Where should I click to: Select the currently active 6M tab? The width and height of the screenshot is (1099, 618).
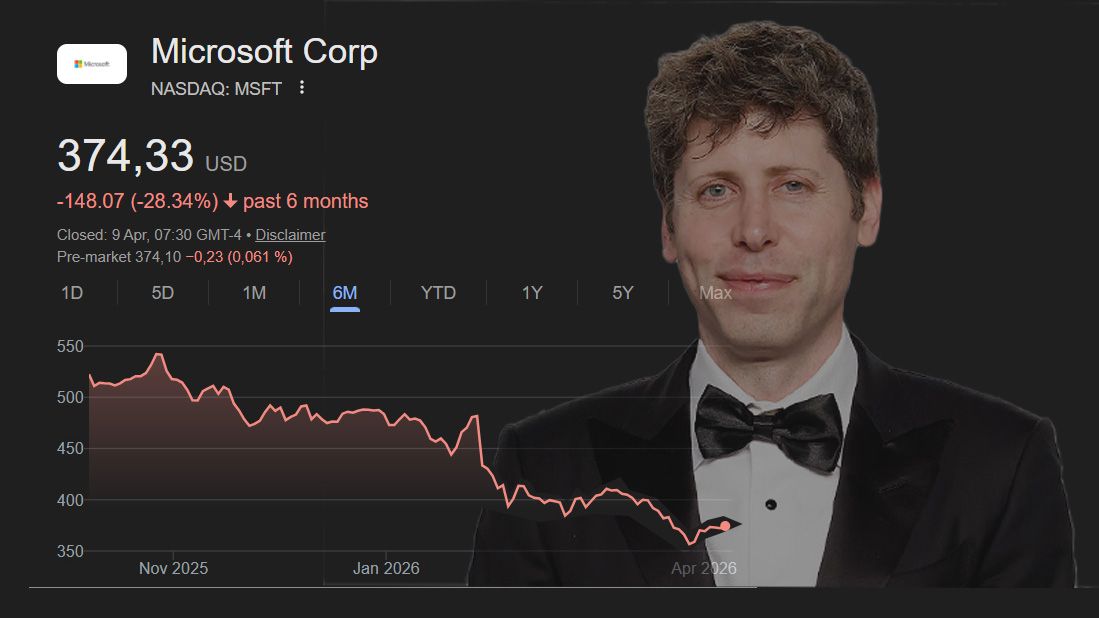345,293
